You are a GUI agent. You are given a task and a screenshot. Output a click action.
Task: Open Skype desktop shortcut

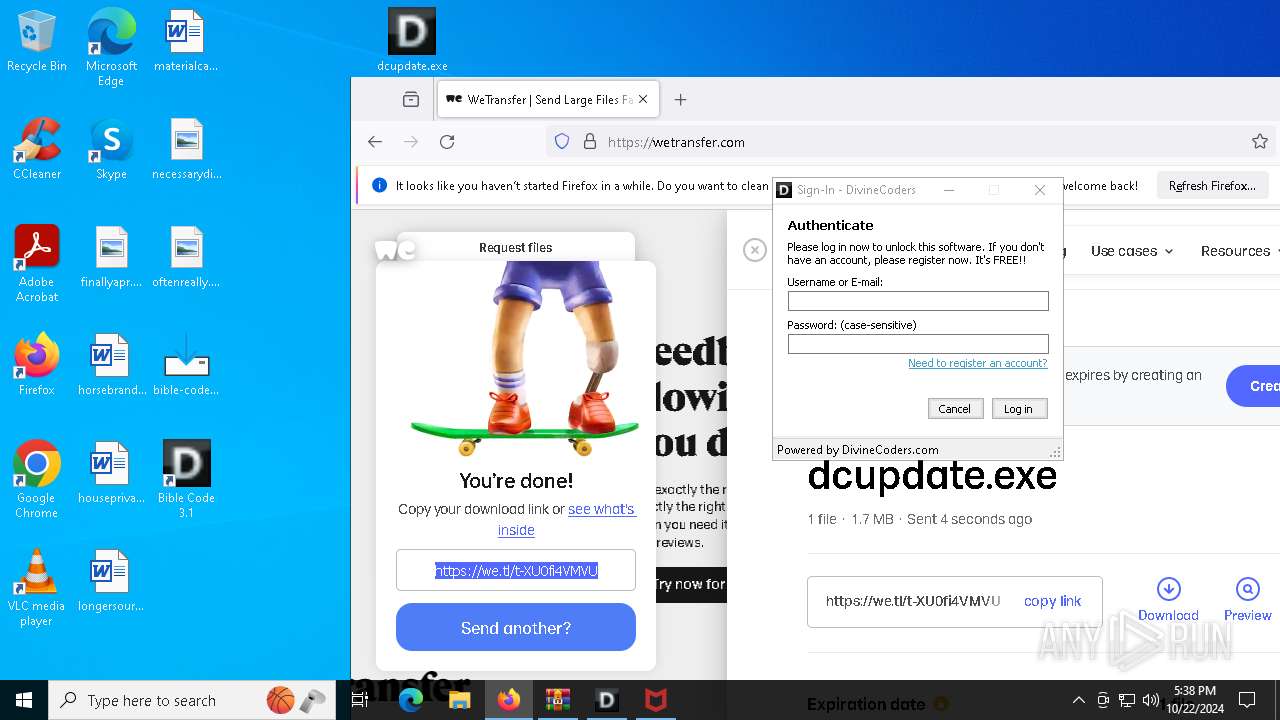(111, 149)
